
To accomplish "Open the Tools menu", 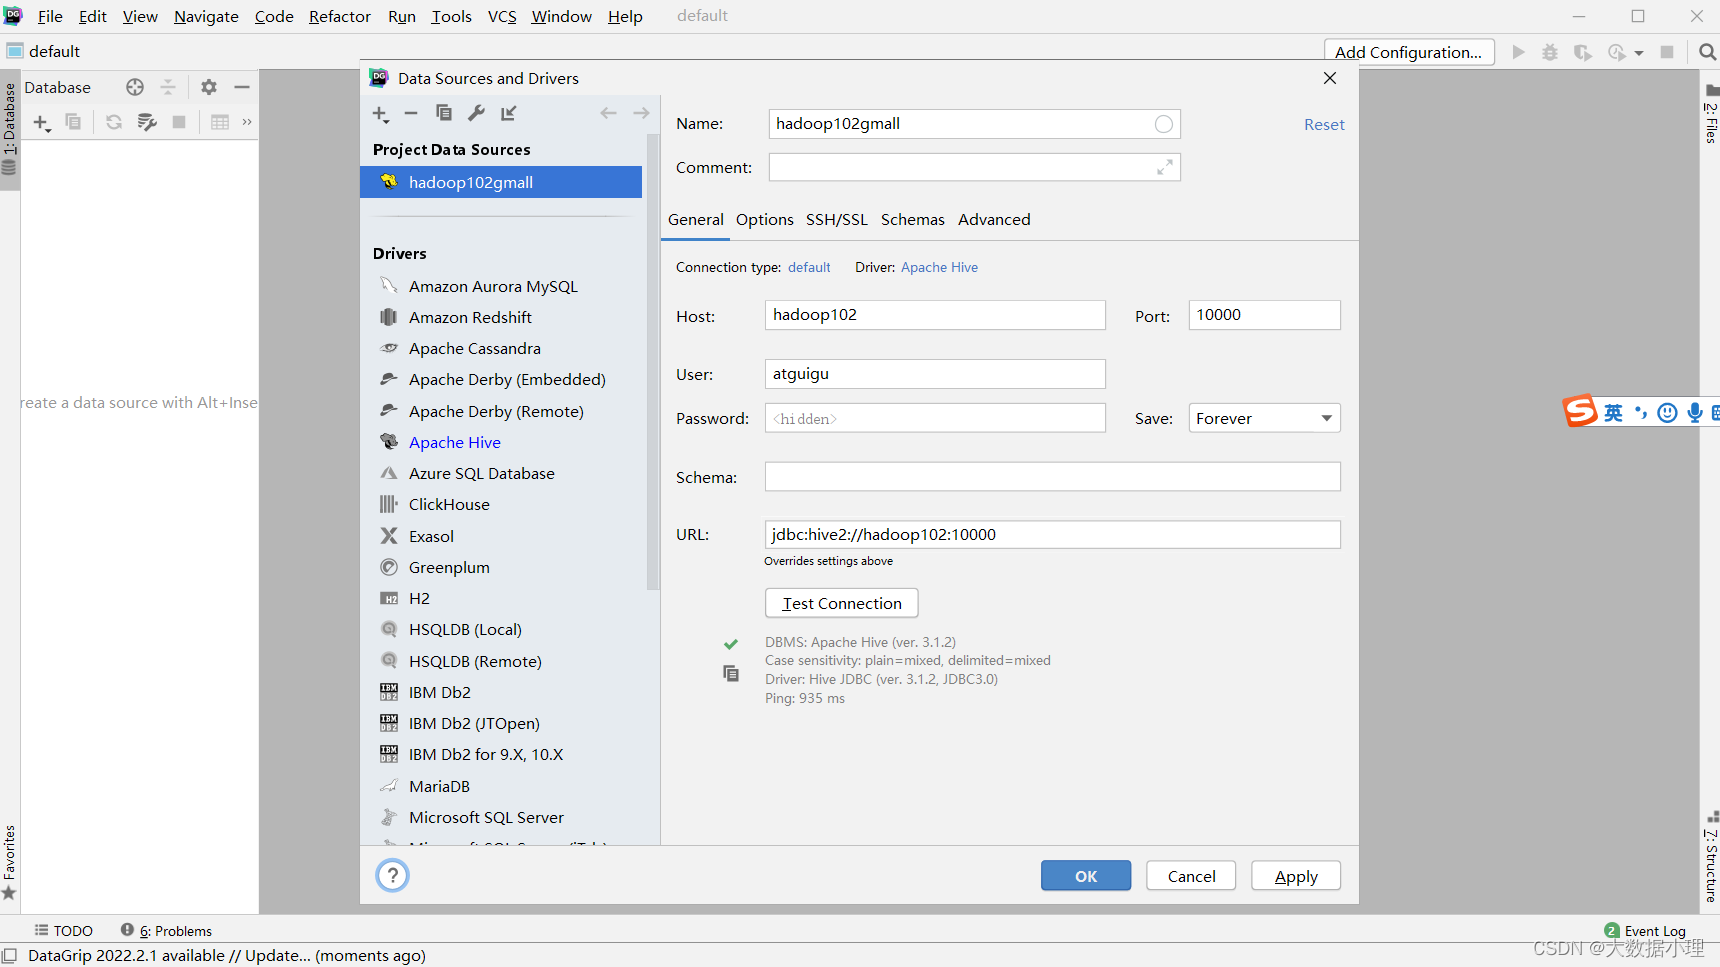I will pyautogui.click(x=451, y=16).
